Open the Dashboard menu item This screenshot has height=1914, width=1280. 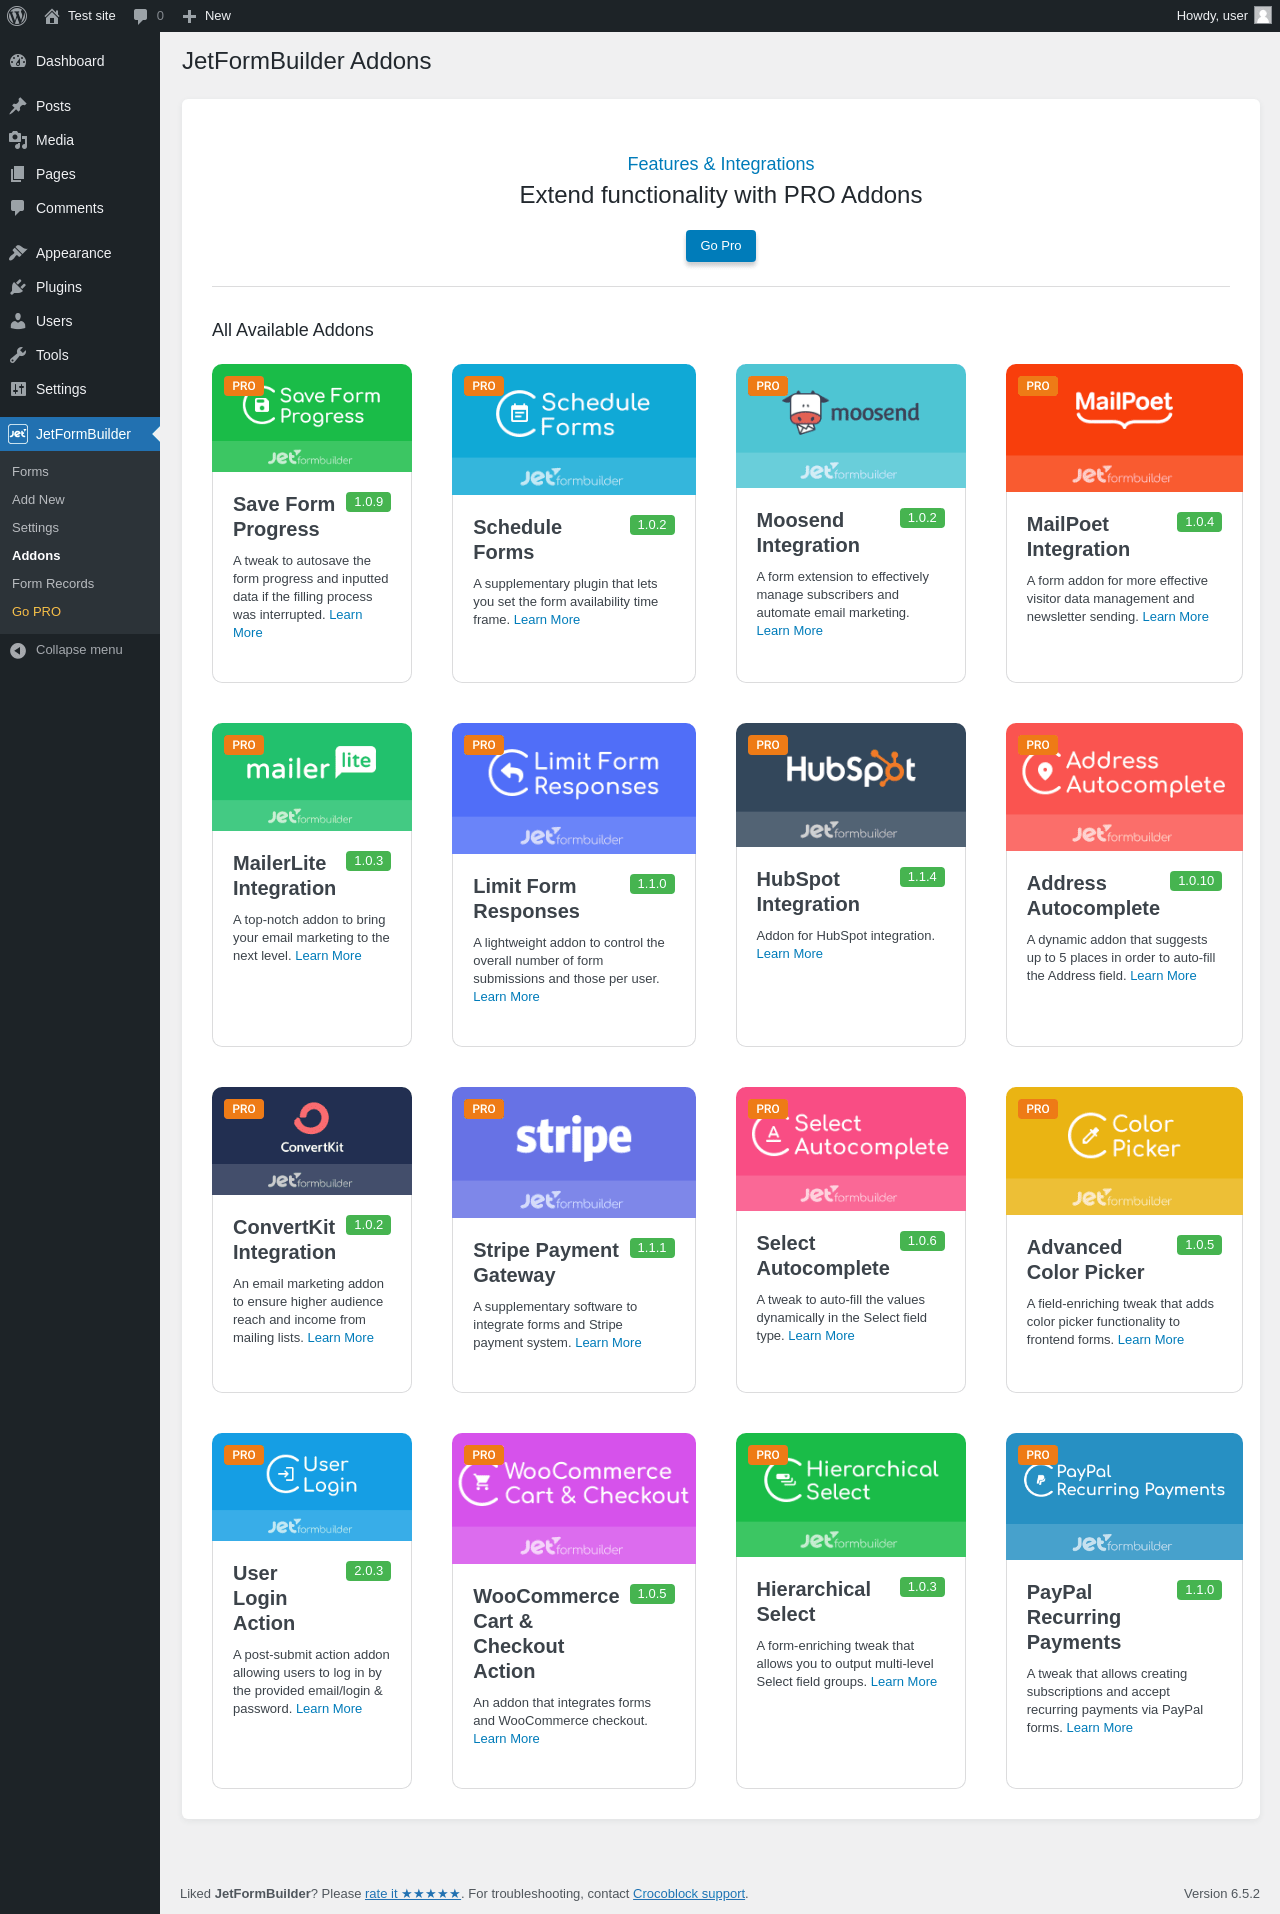(x=80, y=61)
